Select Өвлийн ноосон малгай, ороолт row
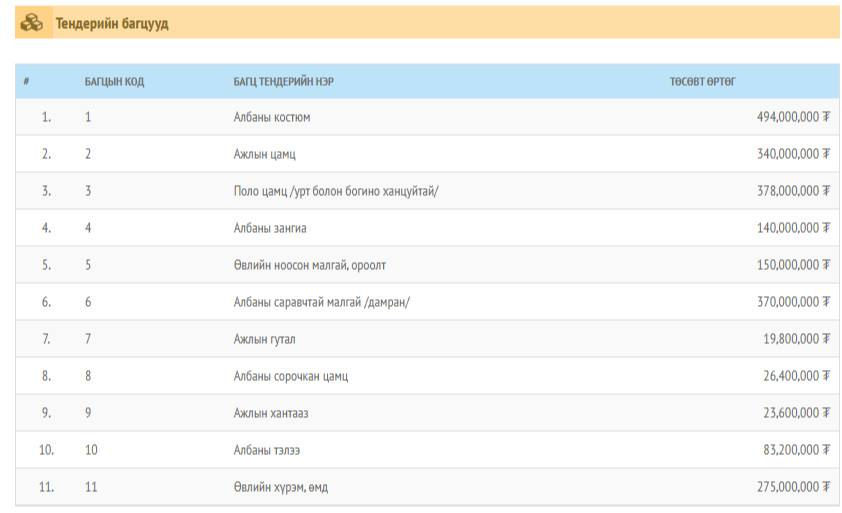842x513 pixels. coord(427,265)
